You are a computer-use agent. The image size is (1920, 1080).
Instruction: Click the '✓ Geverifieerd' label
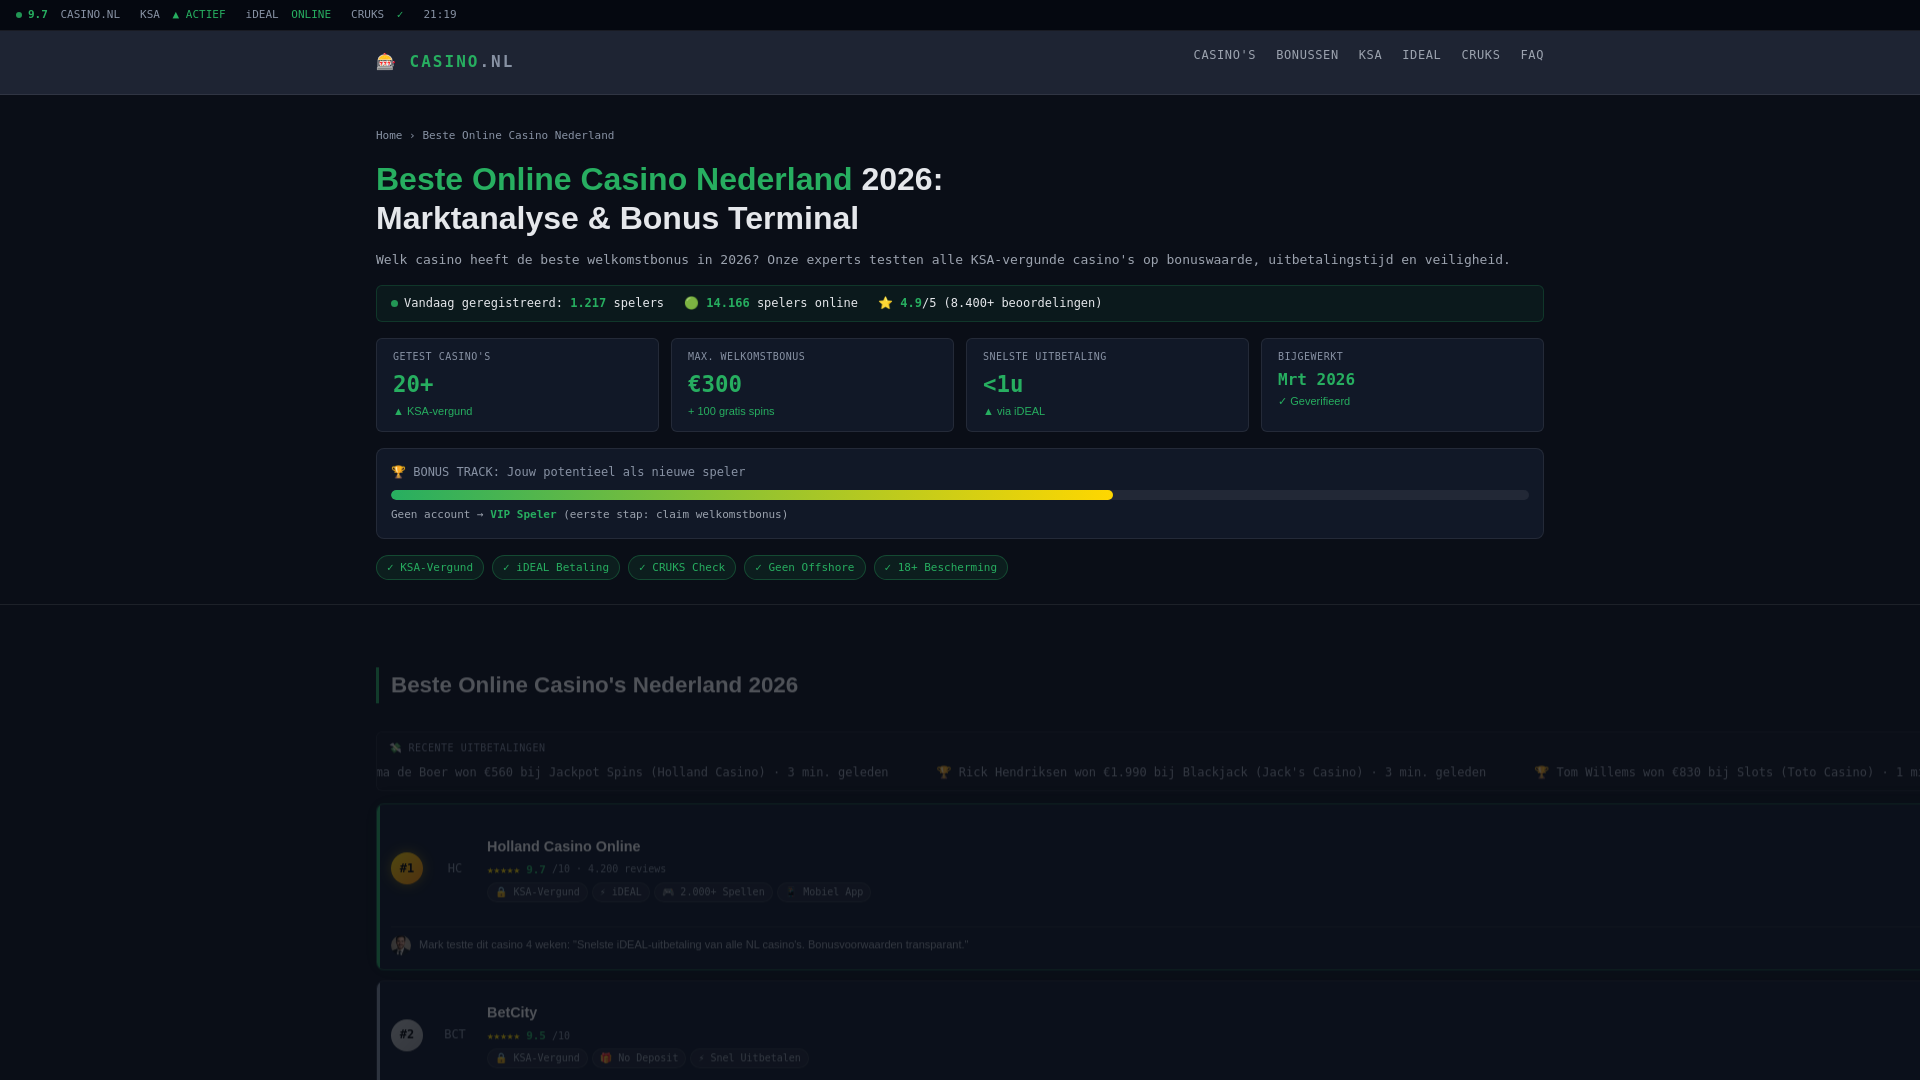click(1314, 401)
